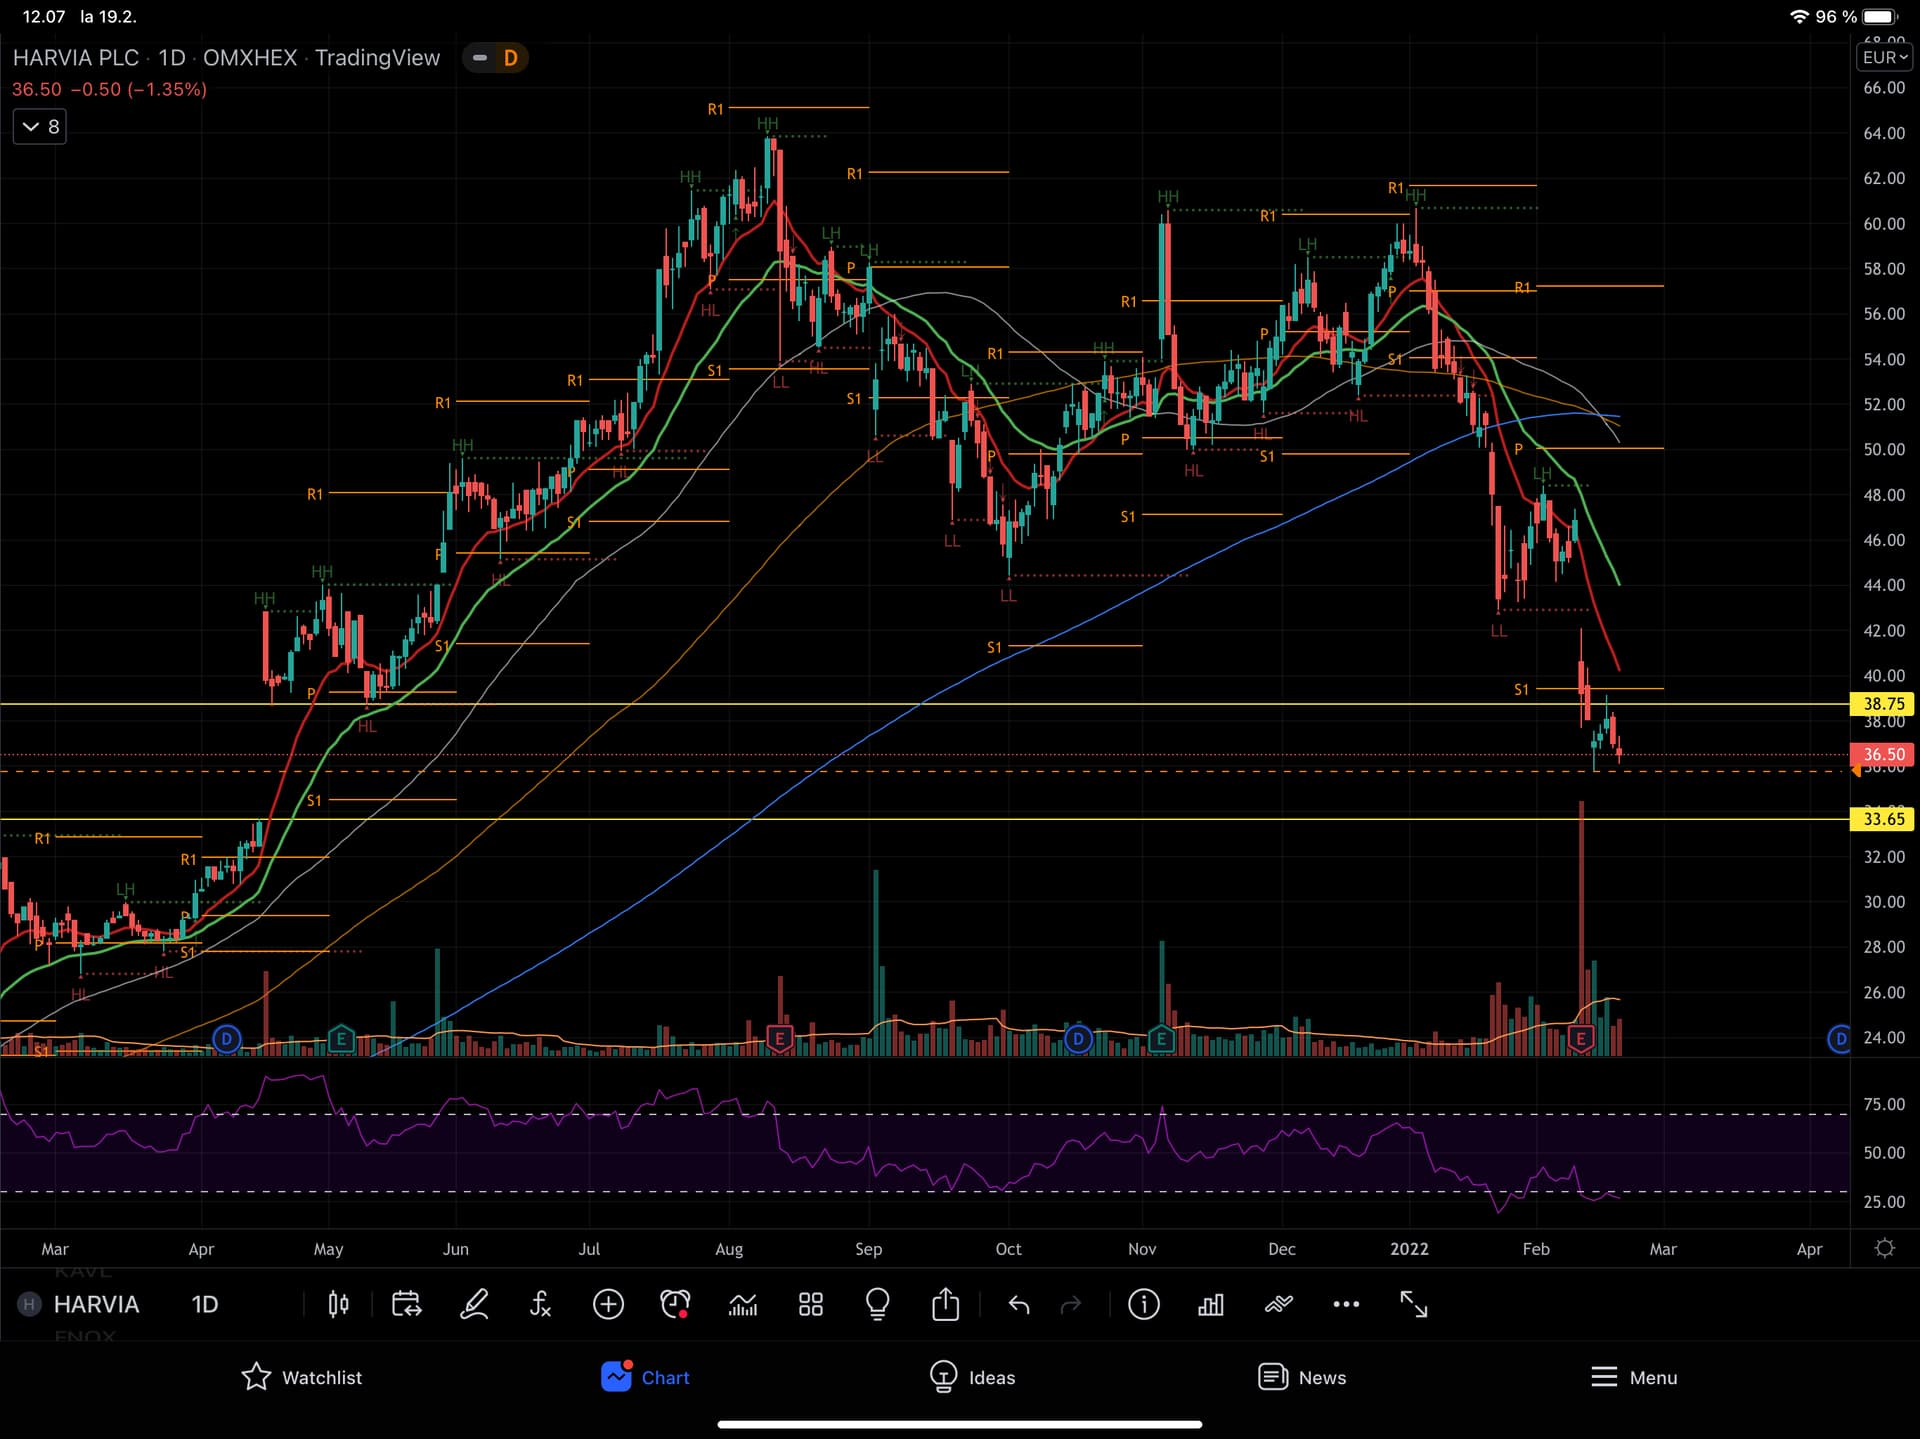
Task: Expand the collapsed indicators legend (8)
Action: click(40, 127)
